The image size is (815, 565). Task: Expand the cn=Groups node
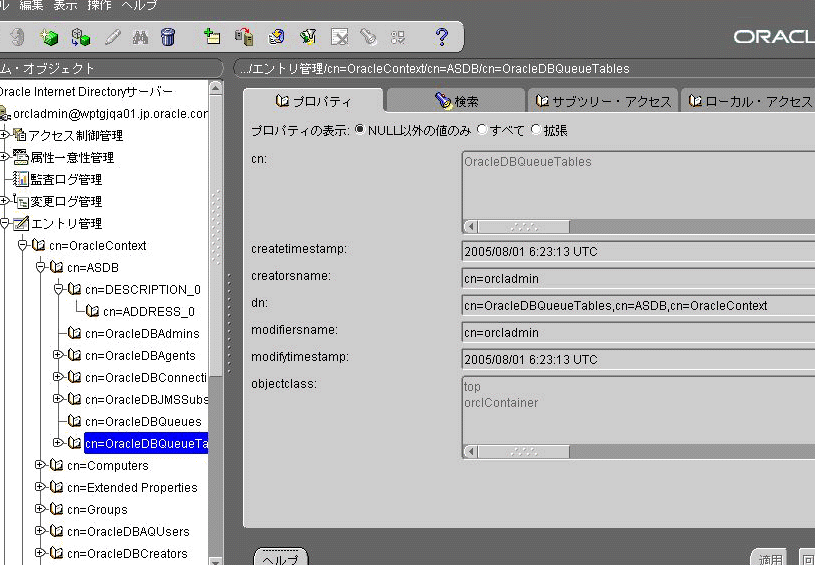pos(40,508)
